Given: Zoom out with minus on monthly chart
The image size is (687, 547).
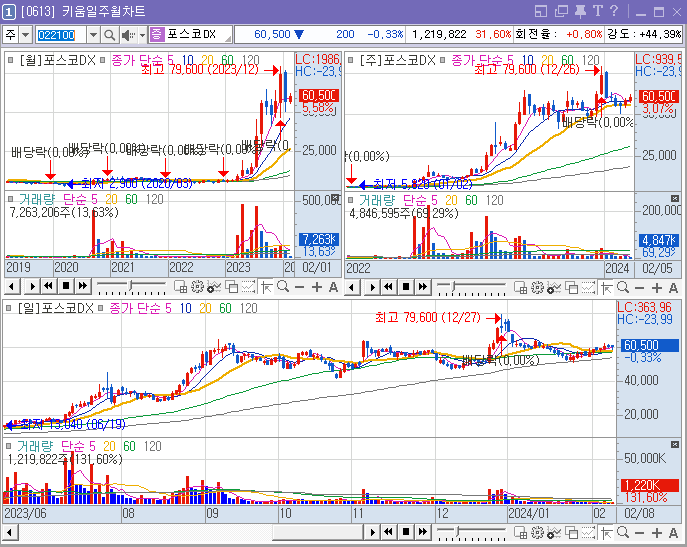Looking at the screenshot, I should tap(300, 288).
